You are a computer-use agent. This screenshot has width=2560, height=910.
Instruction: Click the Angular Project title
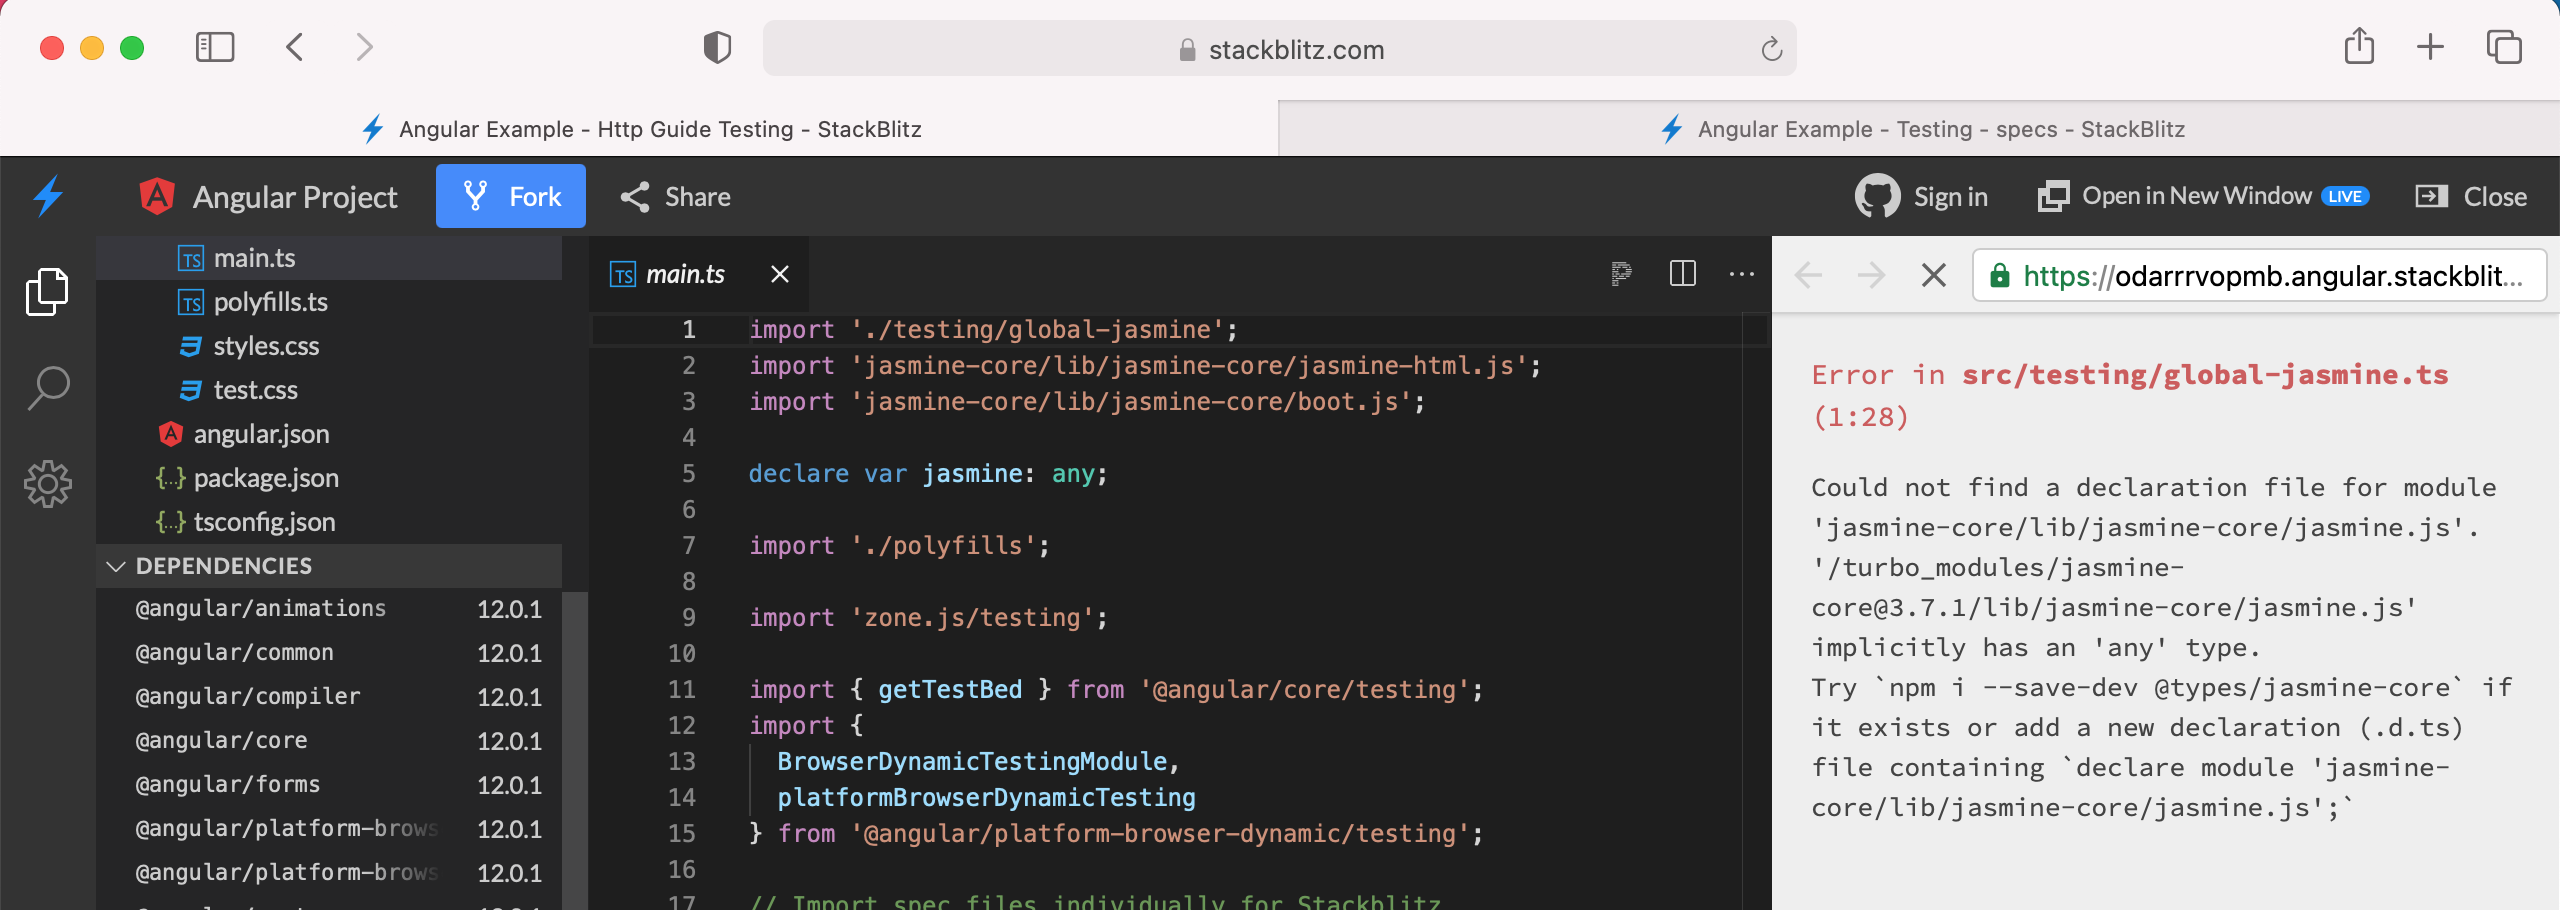click(x=295, y=197)
